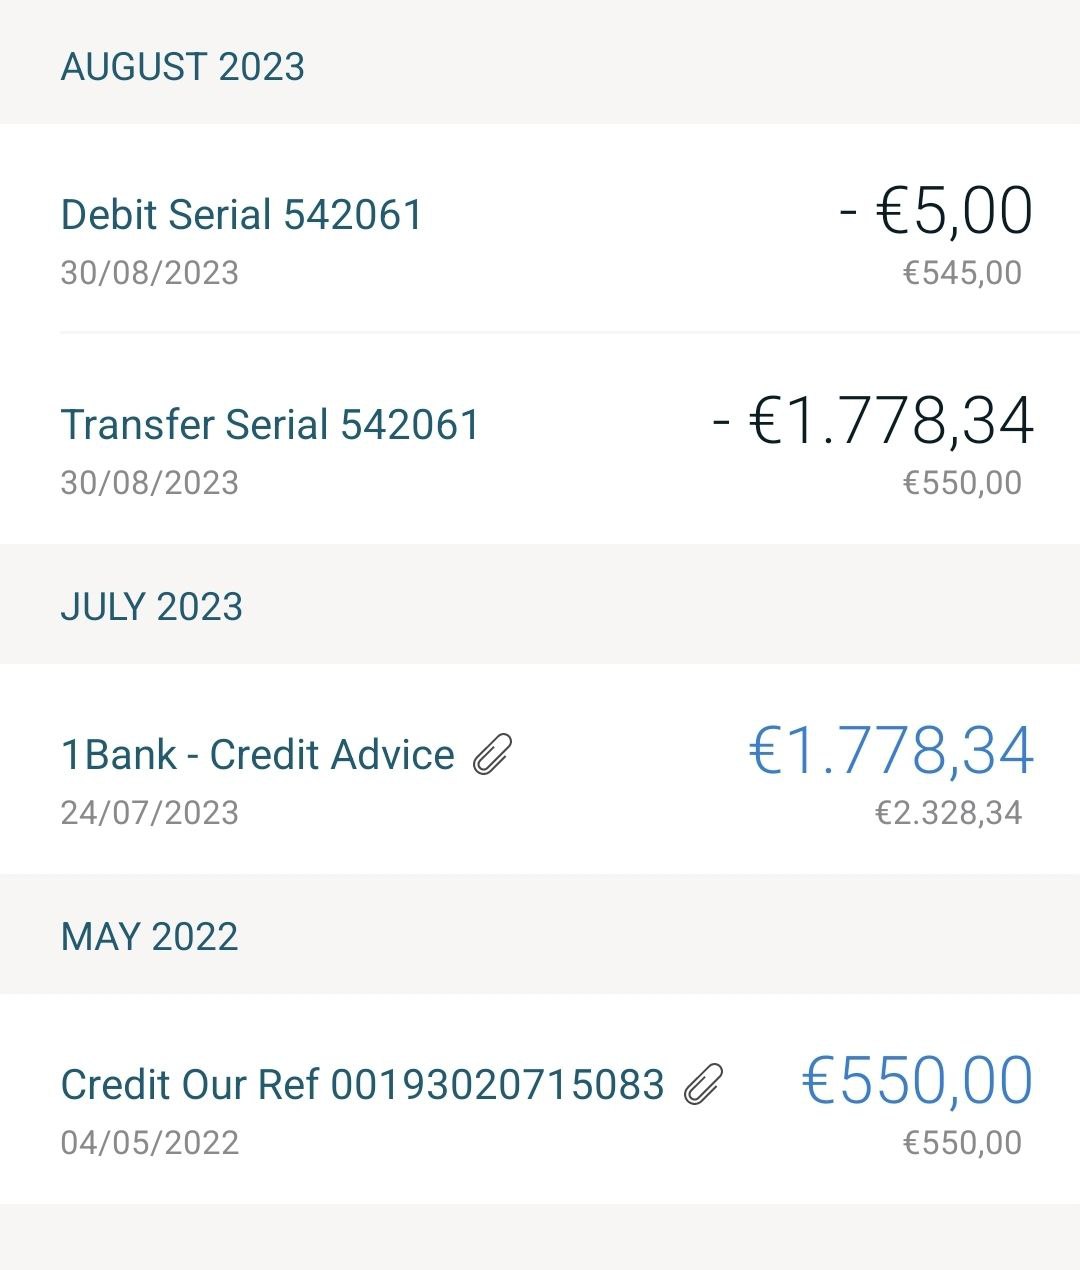
Task: Tap the AUGUST 2023 section header
Action: click(x=182, y=67)
